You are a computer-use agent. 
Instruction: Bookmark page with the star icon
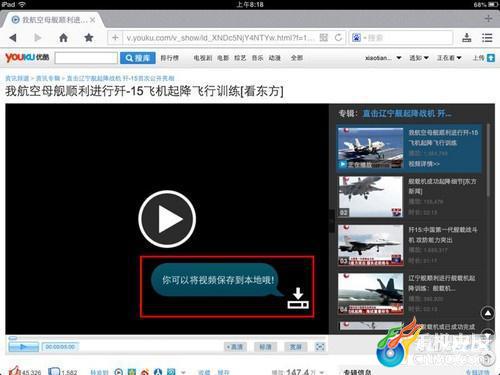89,38
